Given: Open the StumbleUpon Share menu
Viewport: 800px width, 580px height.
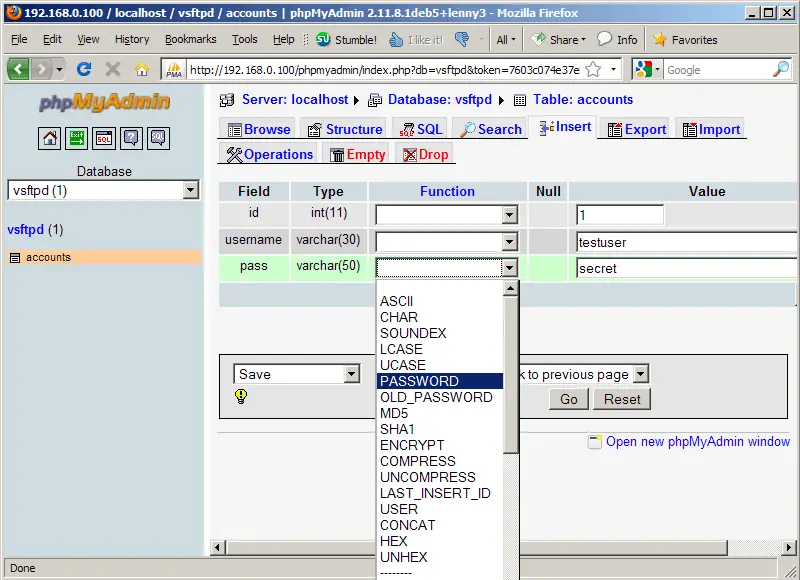Looking at the screenshot, I should (558, 39).
